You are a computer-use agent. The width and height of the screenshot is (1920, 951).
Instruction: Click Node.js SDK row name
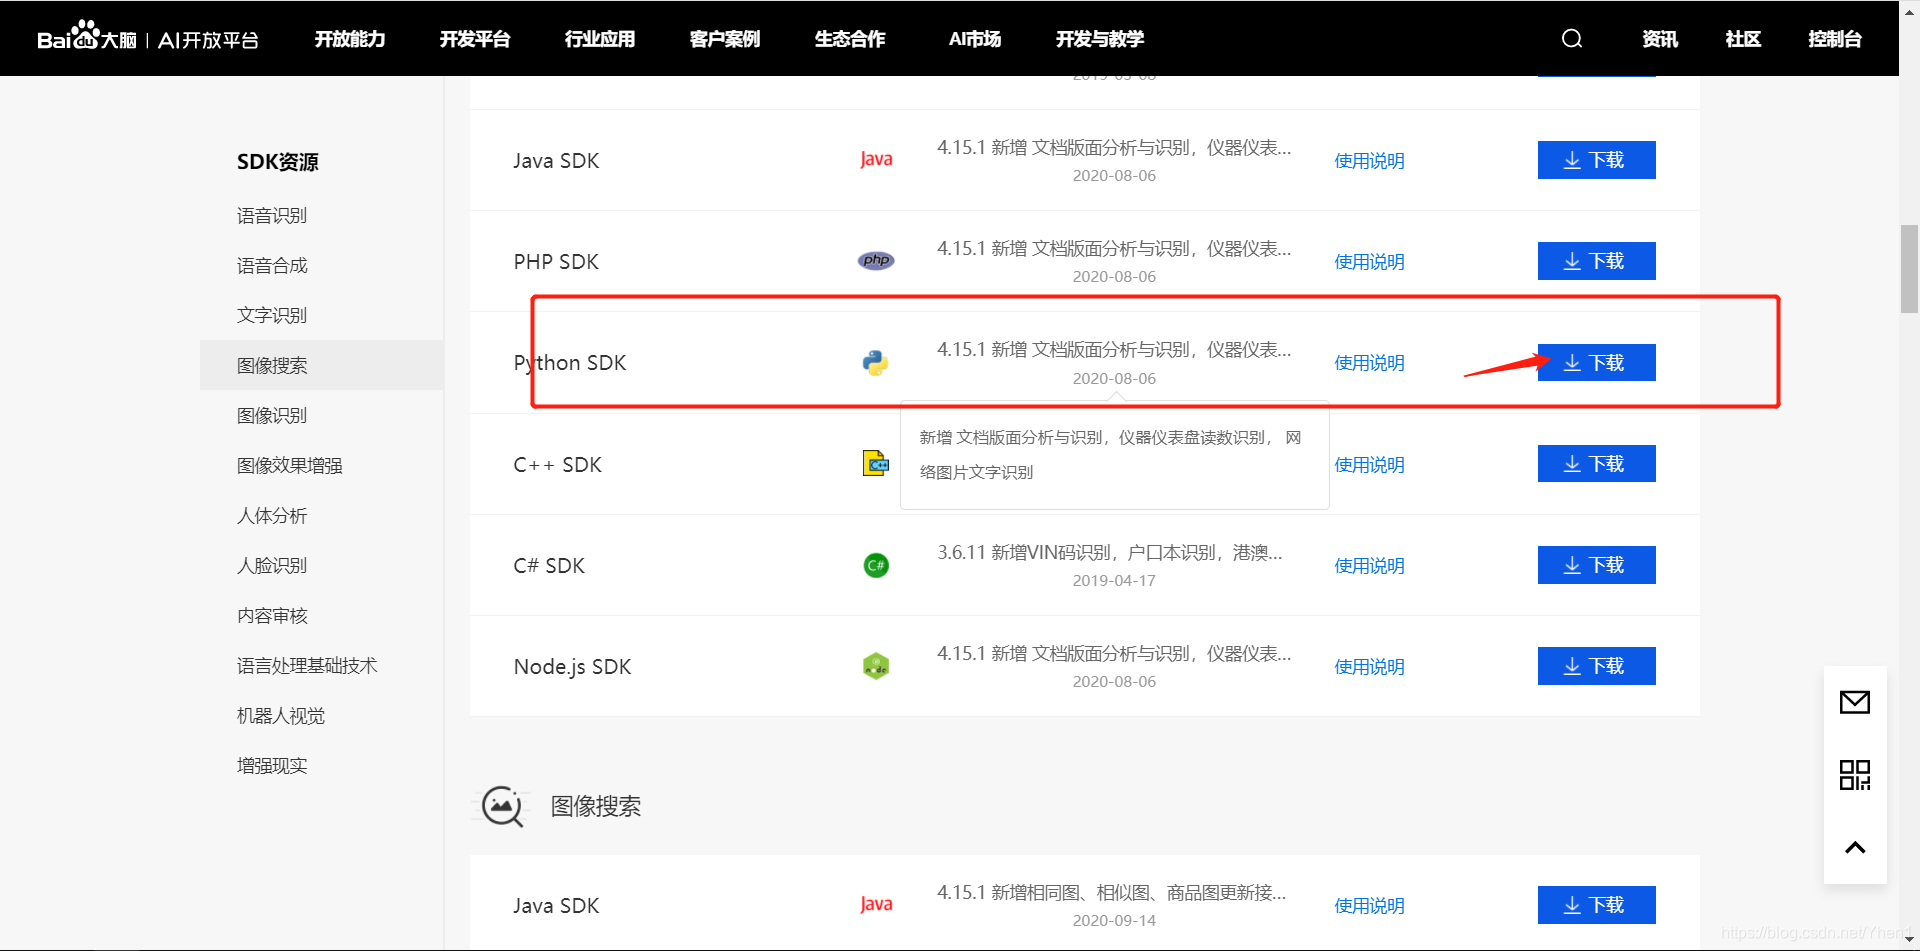[572, 667]
